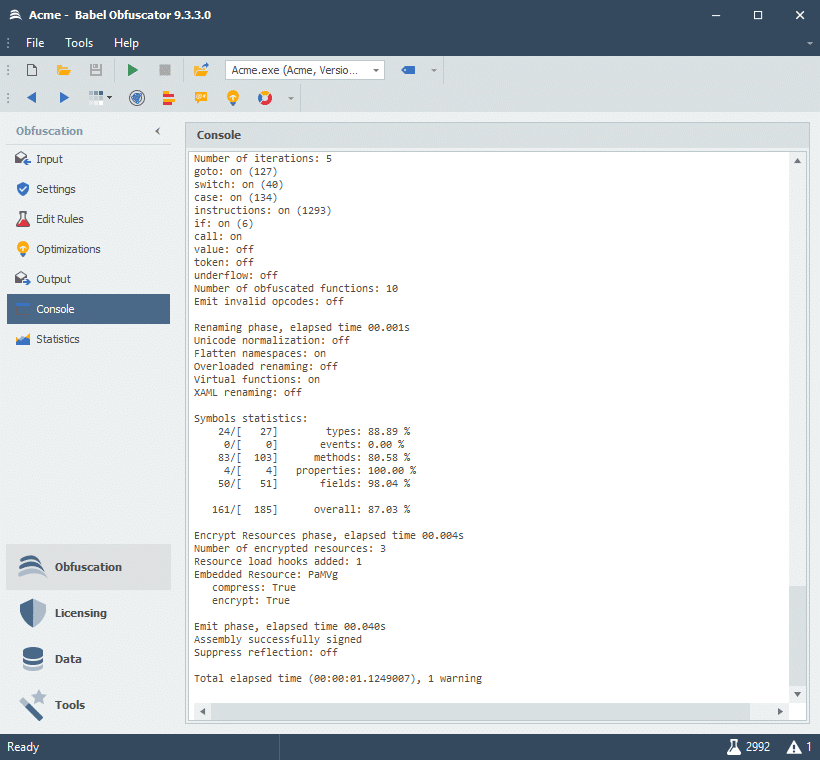Screen dimensions: 820x760
Task: Collapse the Obfuscation sidebar panel chevron
Action: tap(157, 131)
